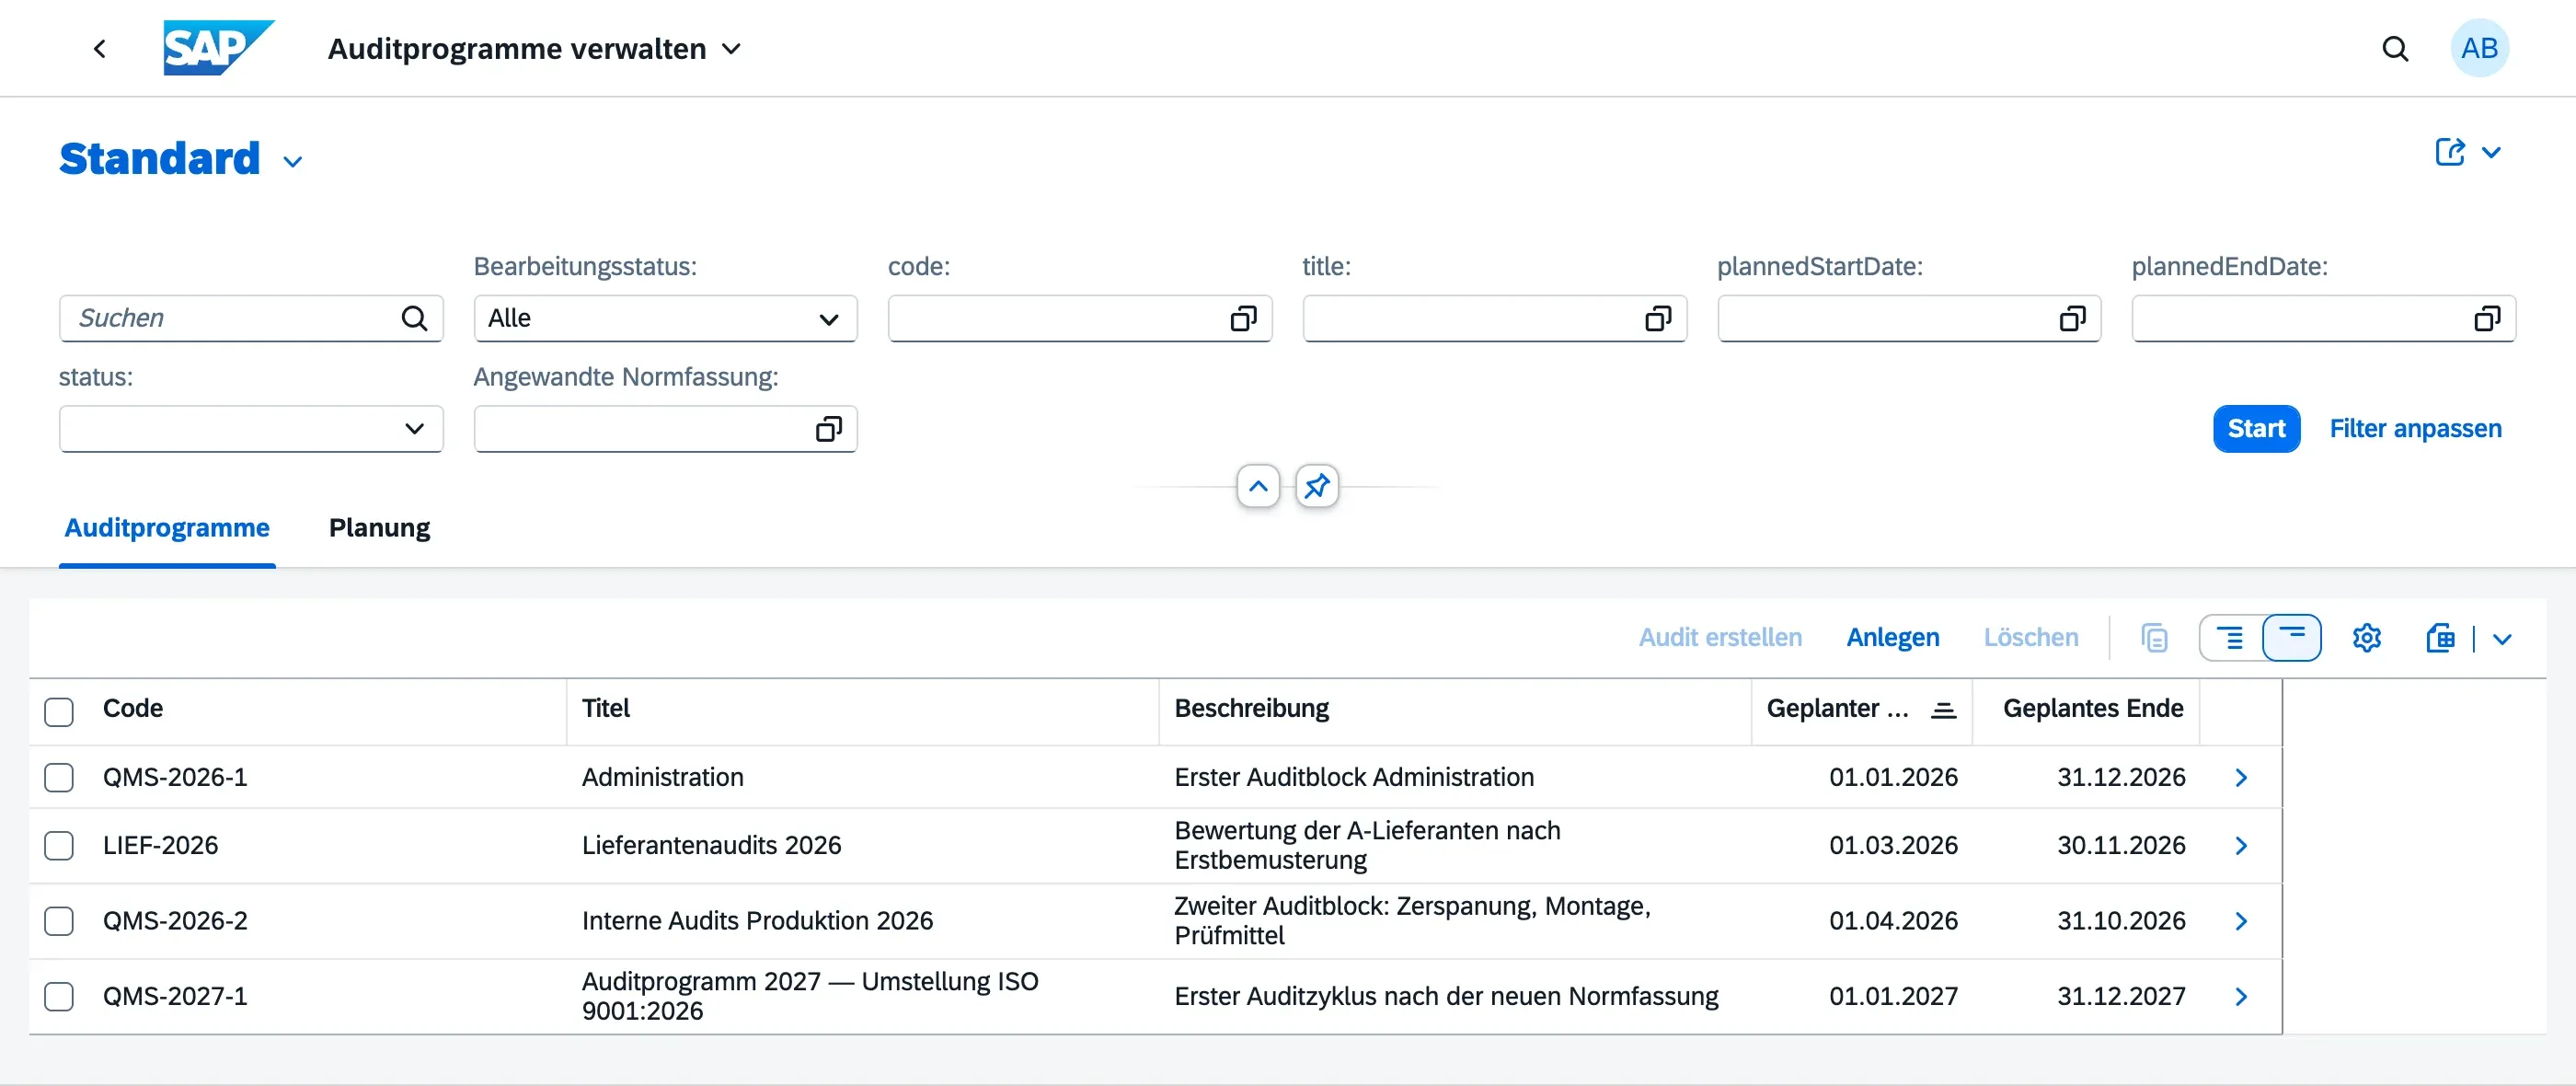Image resolution: width=2576 pixels, height=1086 pixels.
Task: Click the copy icon in table toolbar
Action: click(2154, 638)
